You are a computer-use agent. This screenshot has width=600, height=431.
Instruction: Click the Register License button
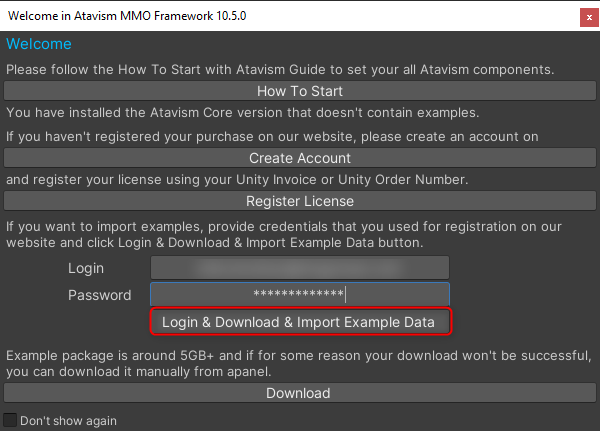[300, 201]
